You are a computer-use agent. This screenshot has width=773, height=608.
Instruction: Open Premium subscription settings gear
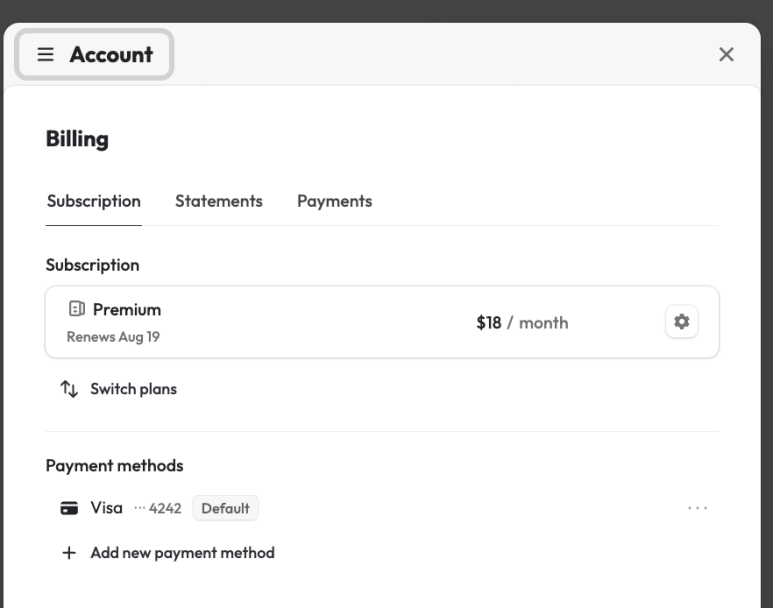(682, 322)
